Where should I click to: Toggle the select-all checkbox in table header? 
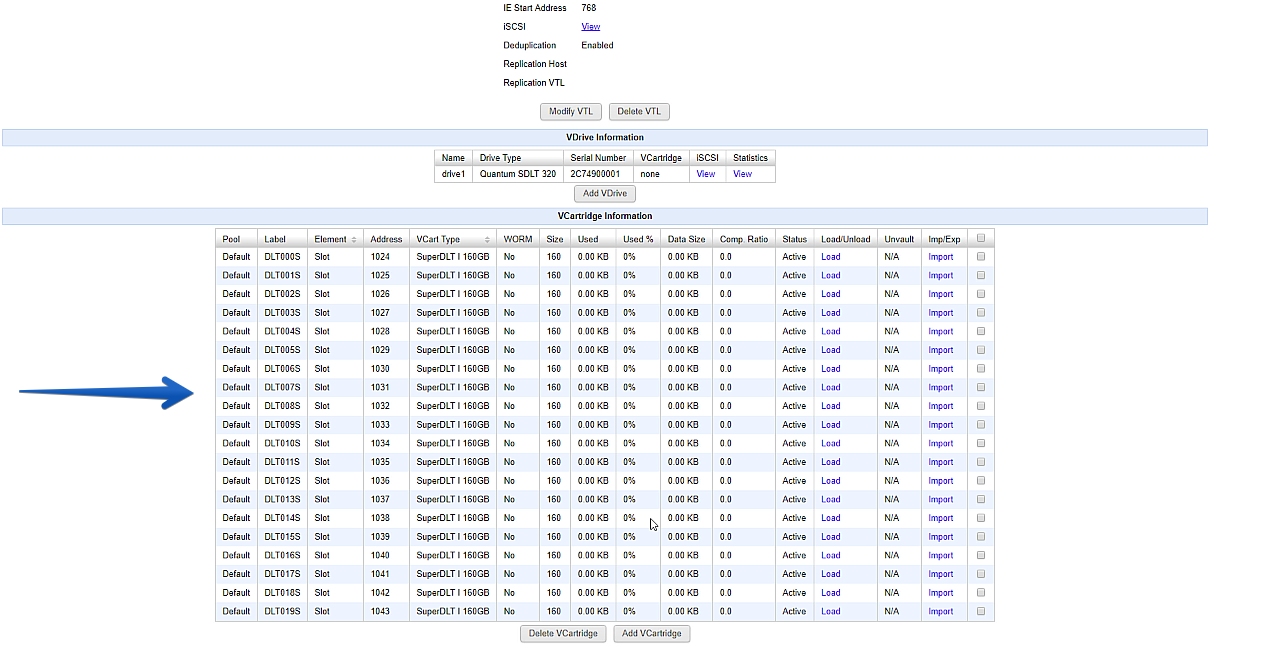981,238
